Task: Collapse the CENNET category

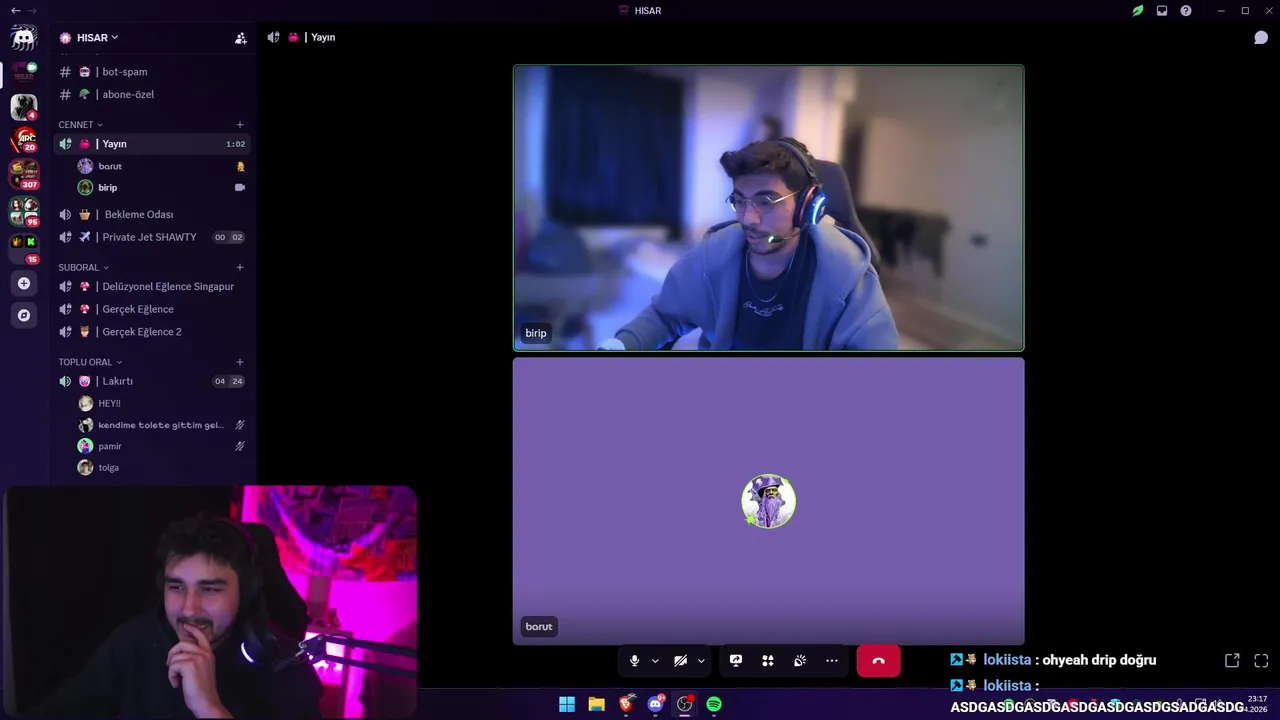Action: click(80, 125)
